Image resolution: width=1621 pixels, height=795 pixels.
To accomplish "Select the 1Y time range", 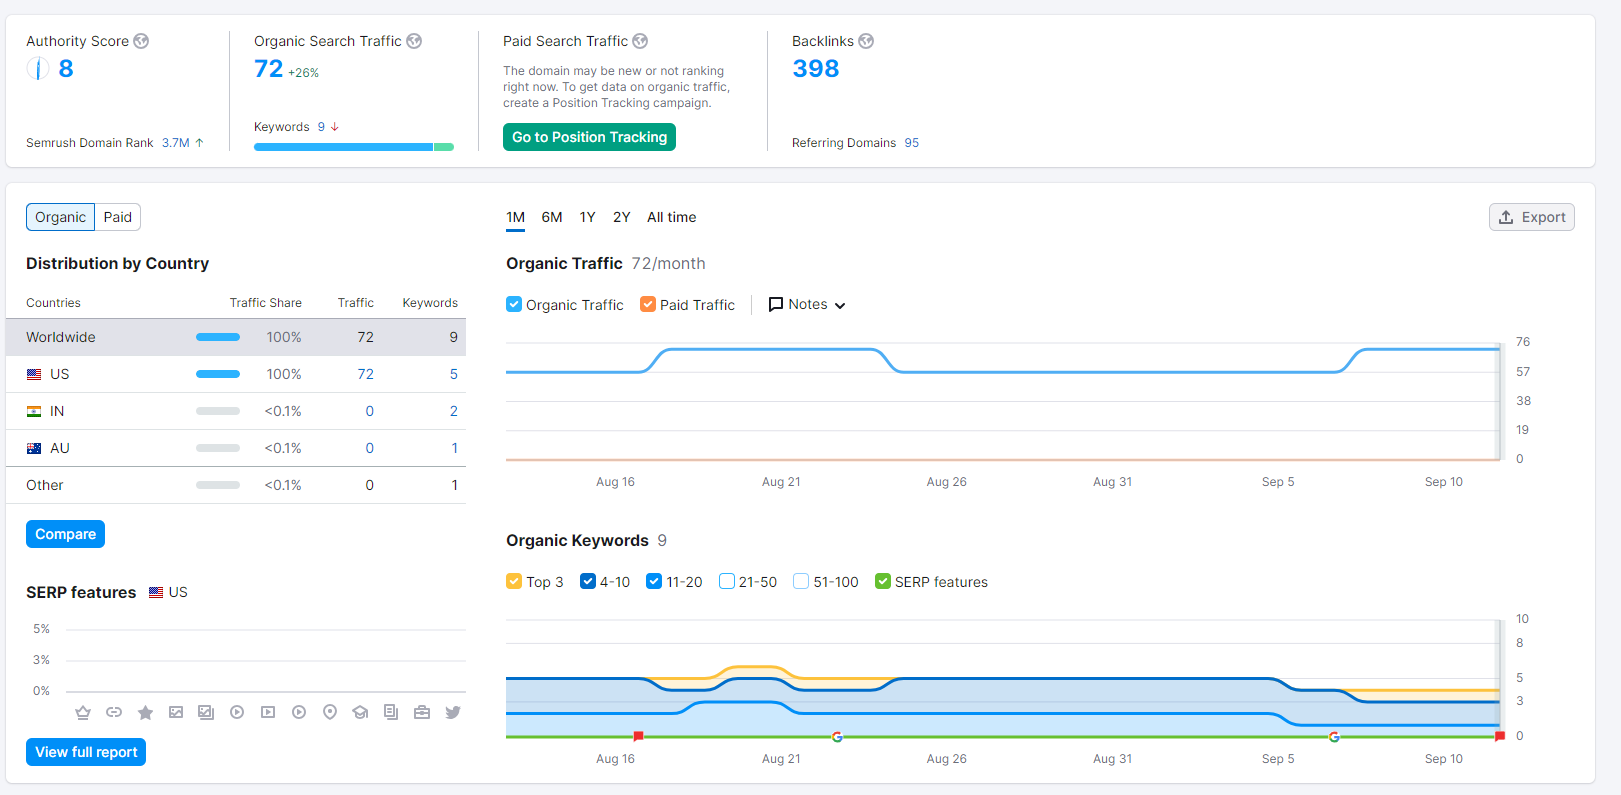I will pyautogui.click(x=588, y=217).
